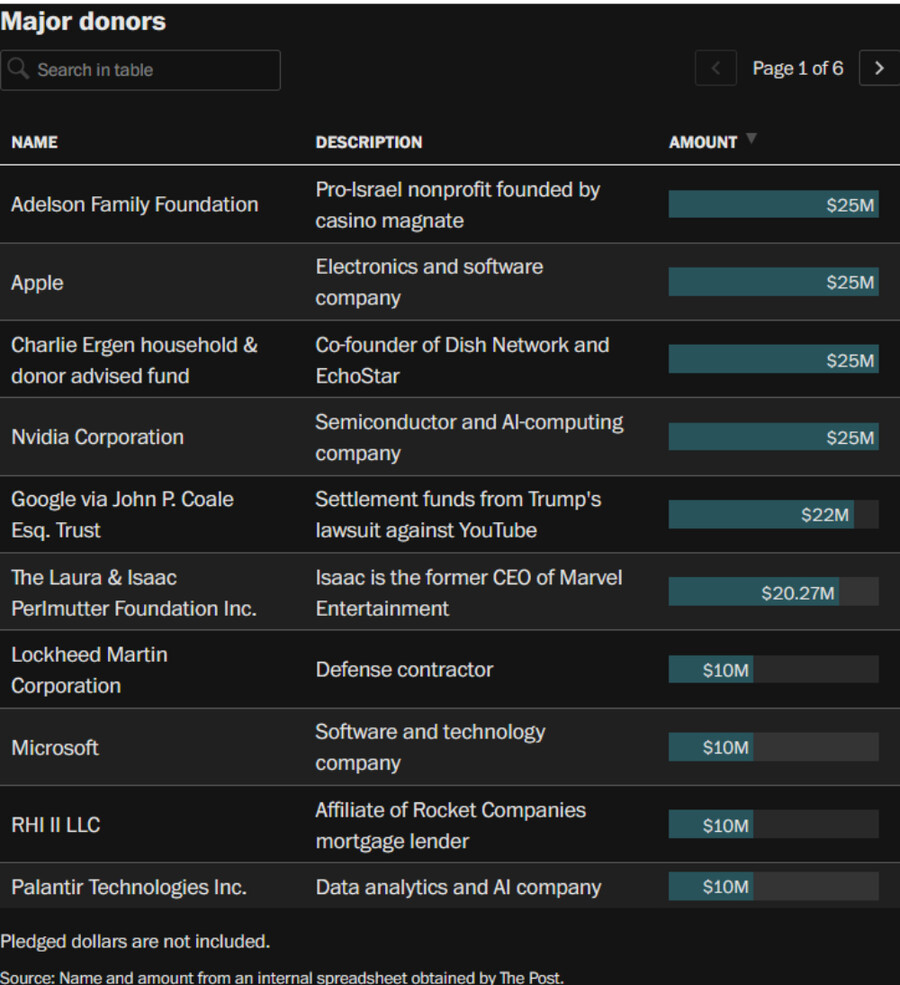Click the Palantir $10M amount bar
The width and height of the screenshot is (900, 985).
(711, 886)
